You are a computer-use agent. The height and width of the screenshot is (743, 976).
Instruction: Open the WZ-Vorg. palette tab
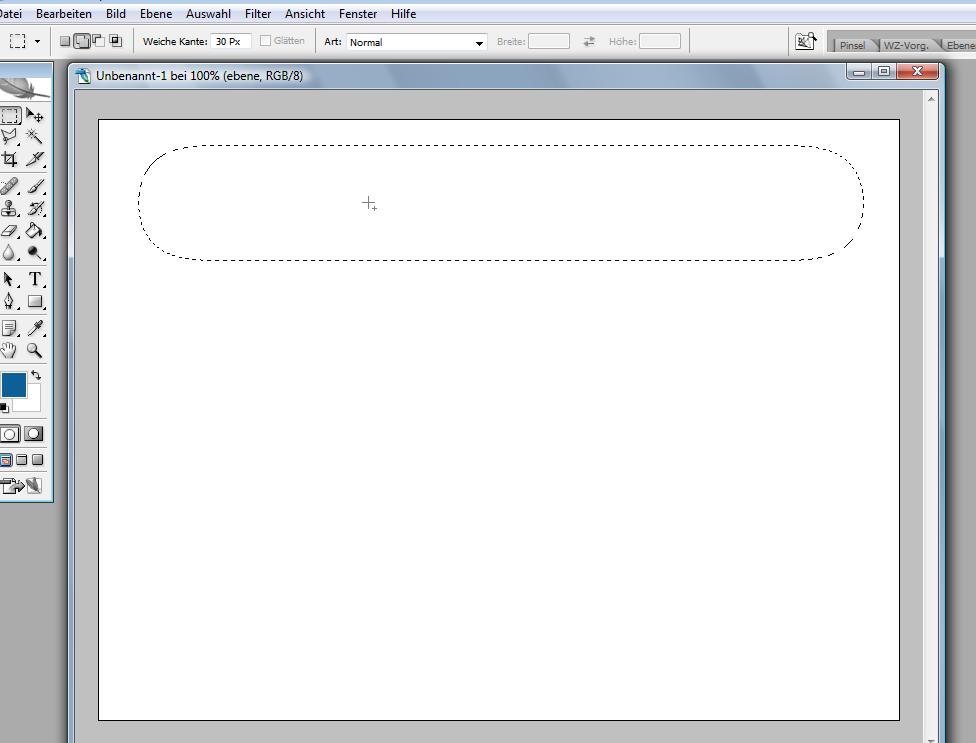point(905,45)
